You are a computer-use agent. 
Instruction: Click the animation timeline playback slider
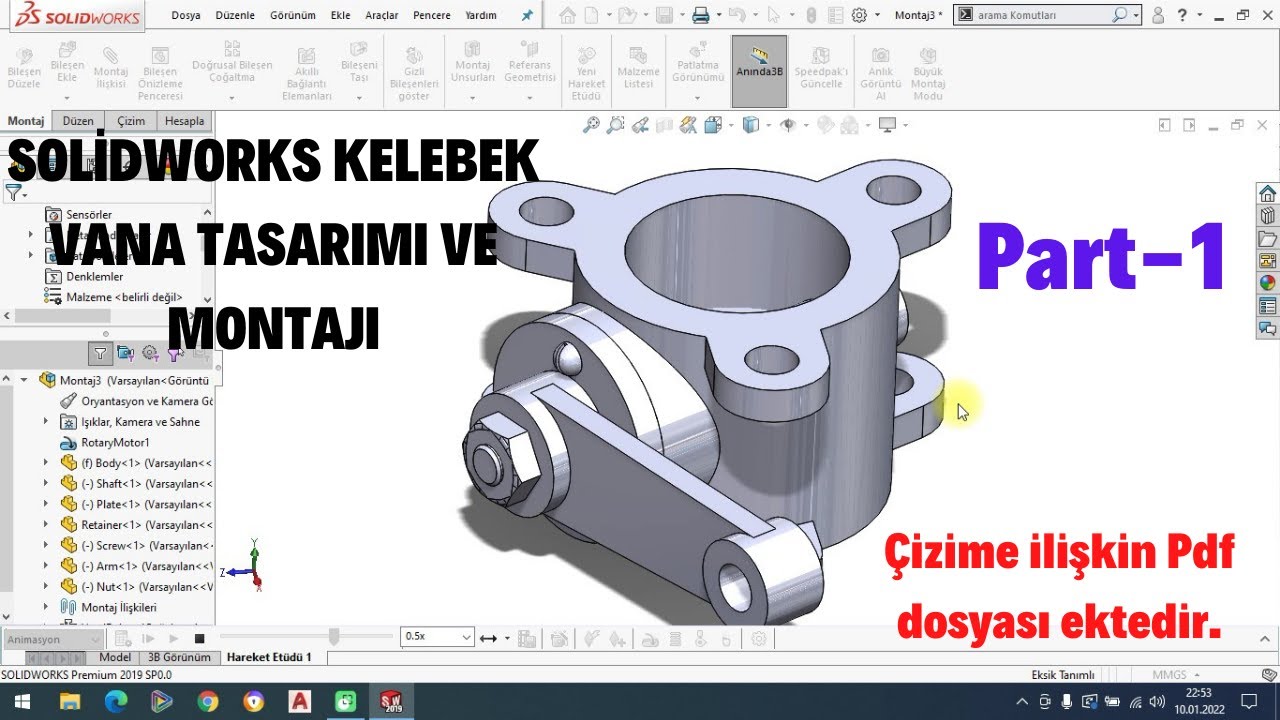click(334, 637)
